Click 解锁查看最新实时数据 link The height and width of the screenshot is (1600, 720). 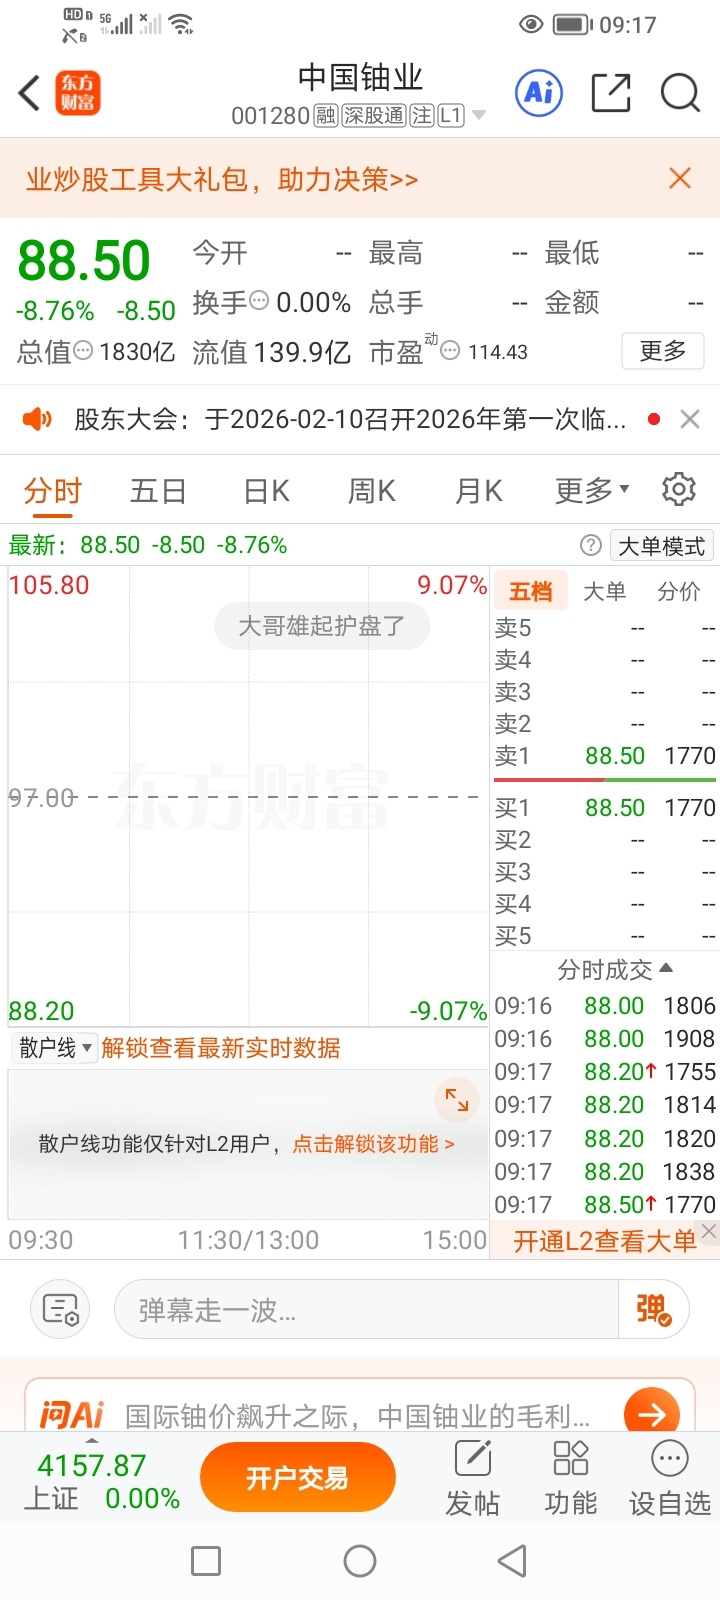(x=221, y=1048)
